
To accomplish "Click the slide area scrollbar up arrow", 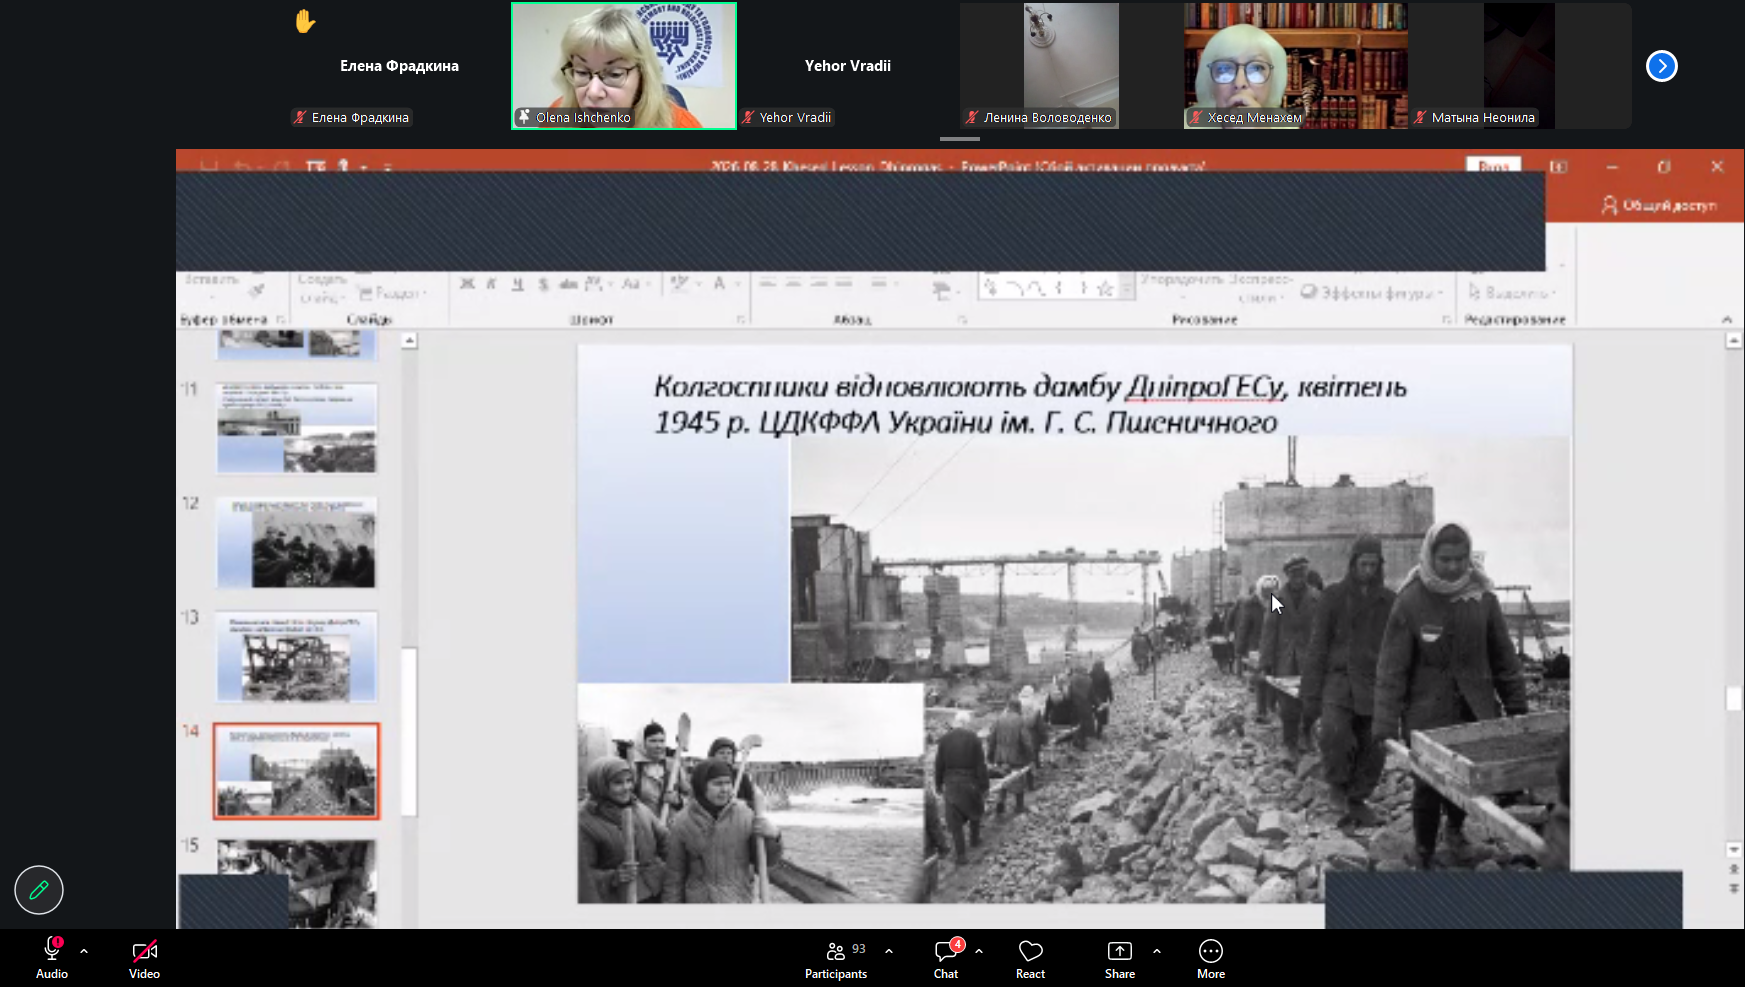I will coord(1734,341).
